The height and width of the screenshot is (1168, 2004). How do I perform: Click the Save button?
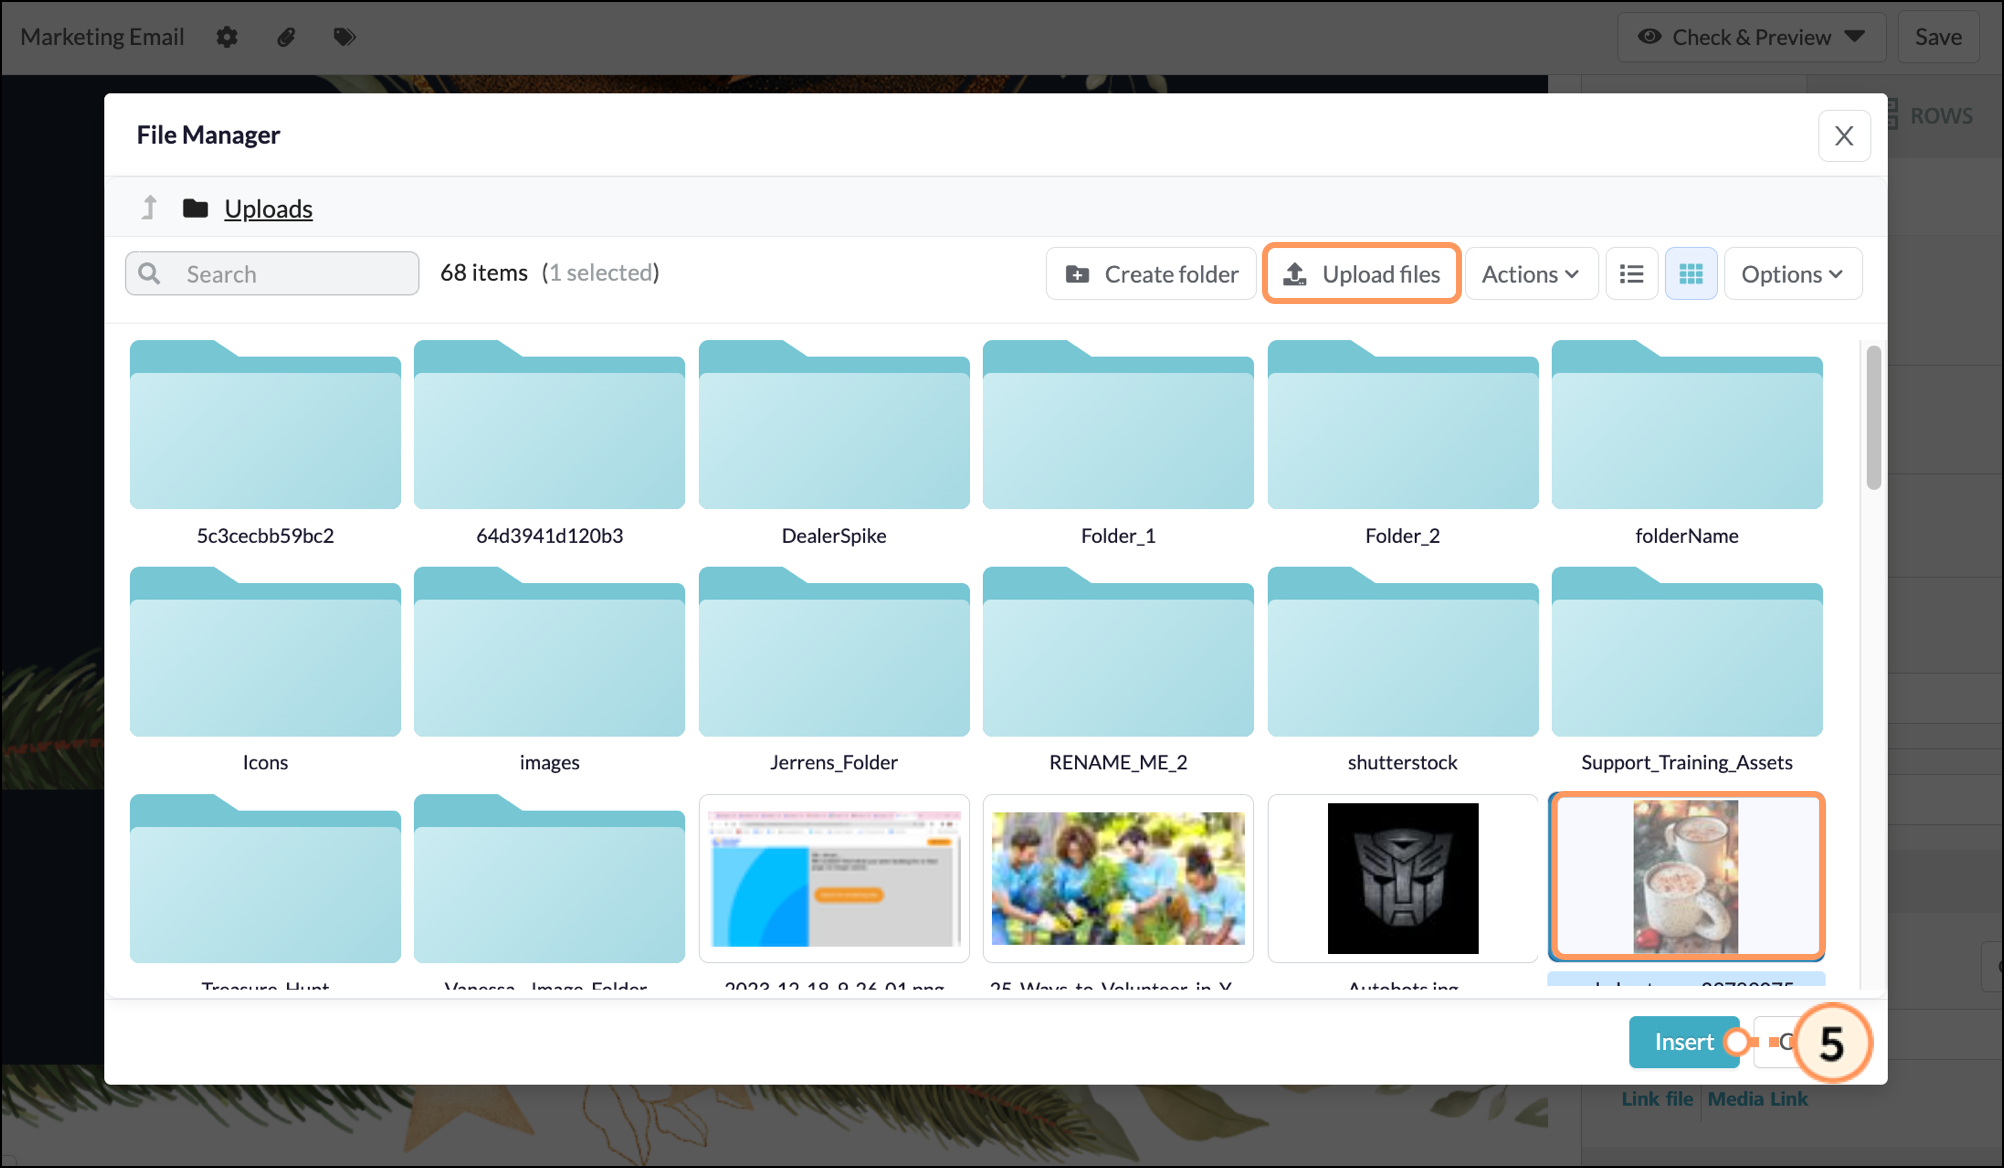click(x=1938, y=37)
